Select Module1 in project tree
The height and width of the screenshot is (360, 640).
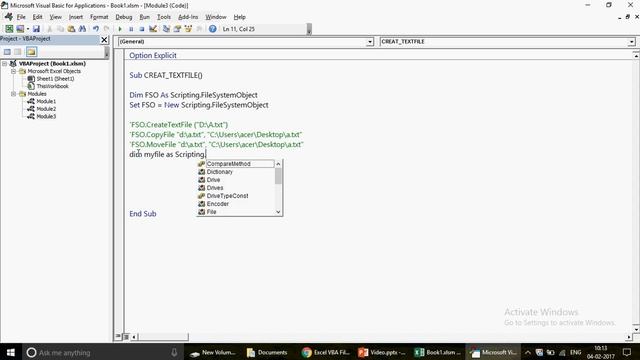[x=46, y=101]
